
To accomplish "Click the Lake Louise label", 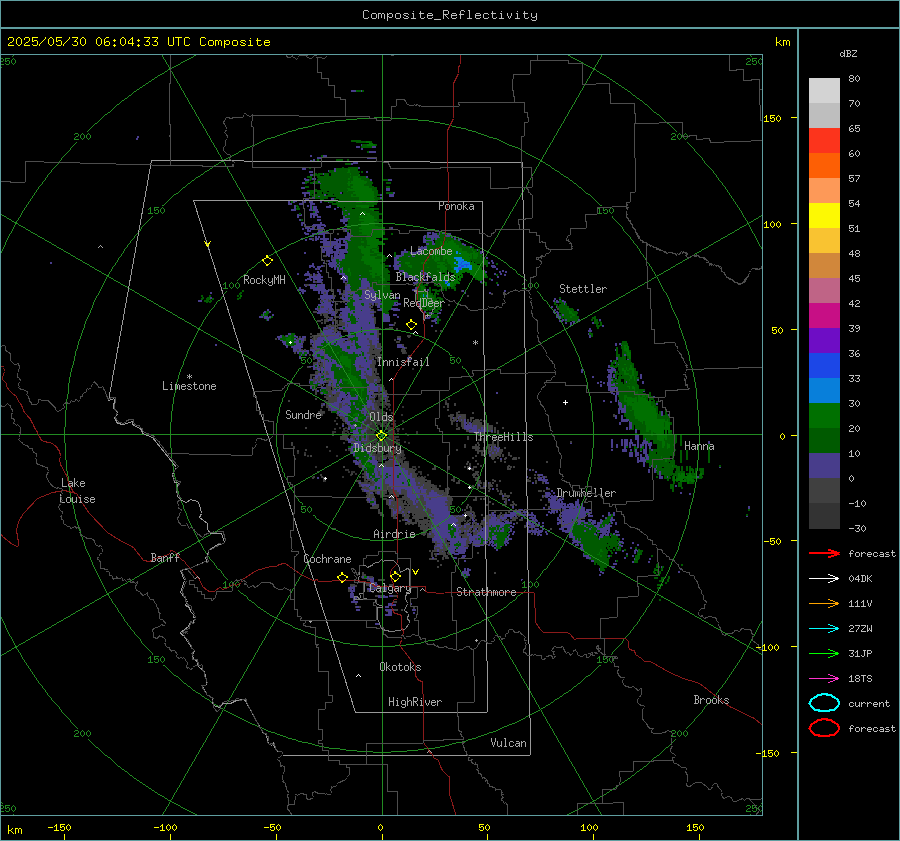I will tap(77, 491).
